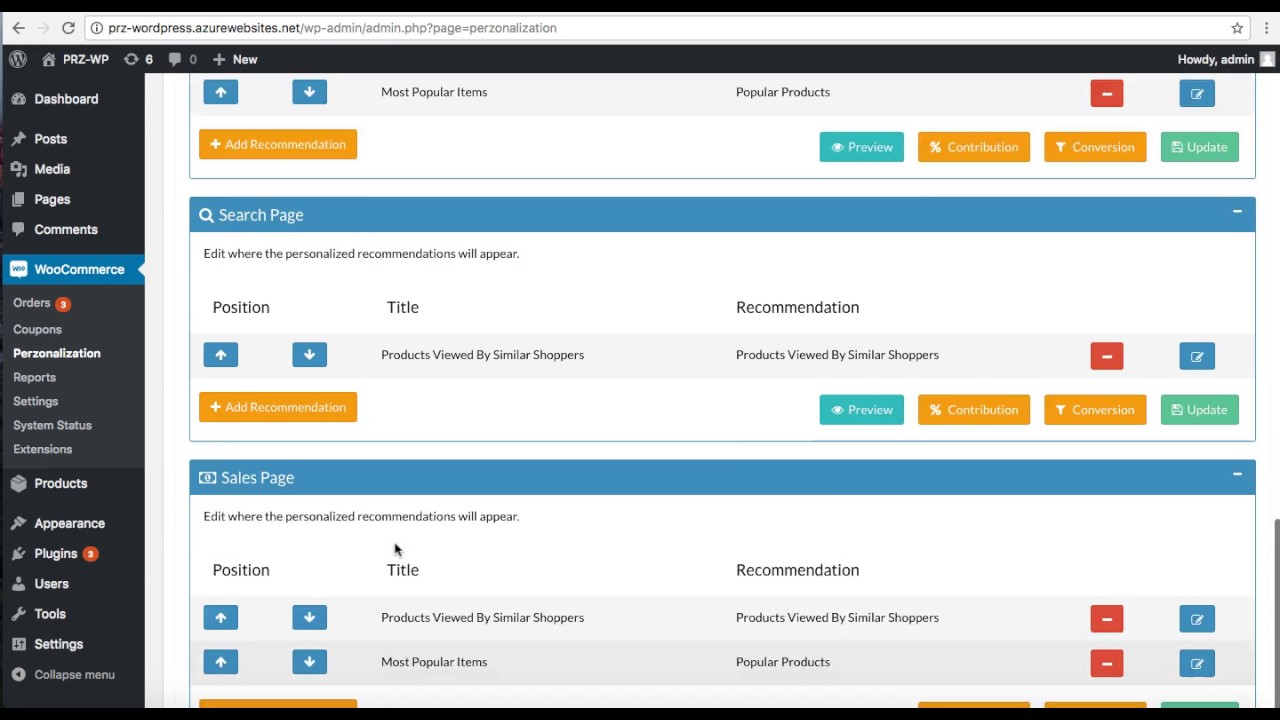
Task: Open the Media section
Action: pyautogui.click(x=52, y=169)
